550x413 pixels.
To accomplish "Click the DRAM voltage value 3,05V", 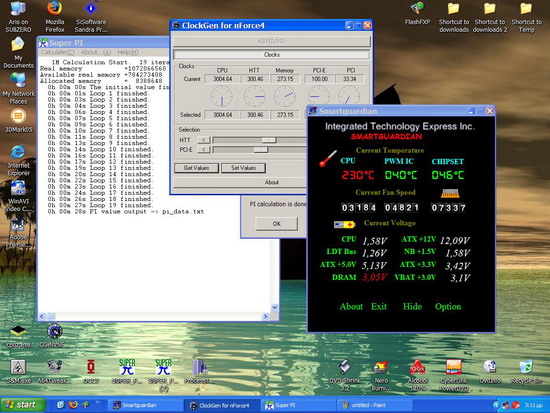I will [x=375, y=277].
